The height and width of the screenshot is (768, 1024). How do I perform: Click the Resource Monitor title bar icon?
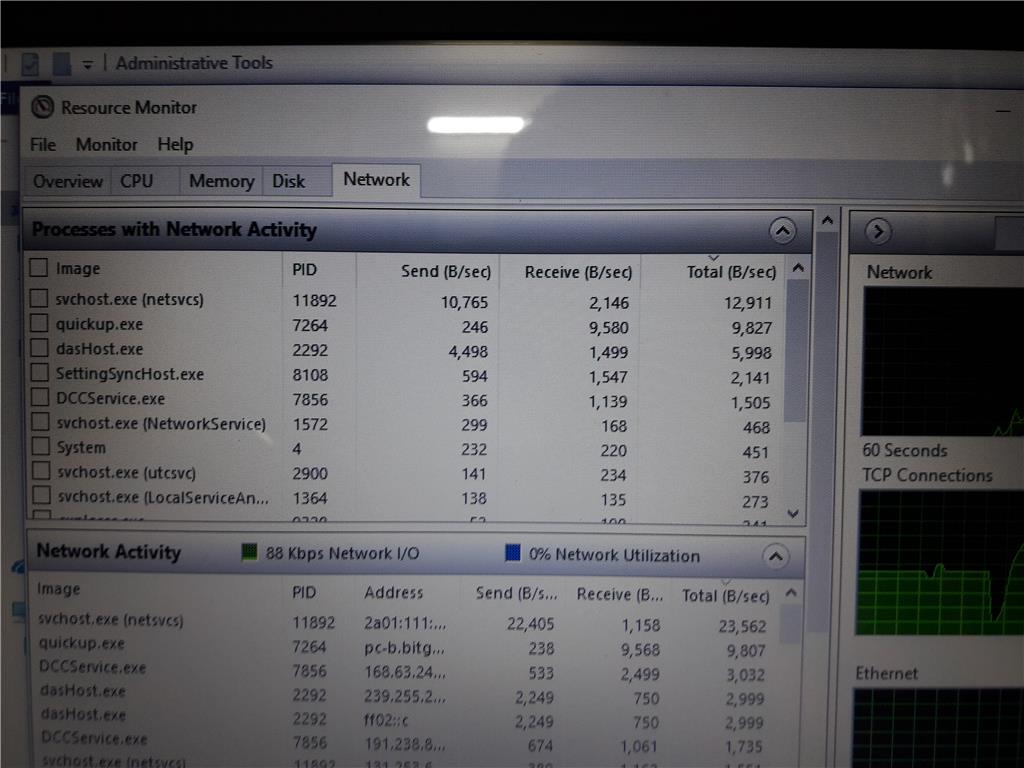point(42,106)
